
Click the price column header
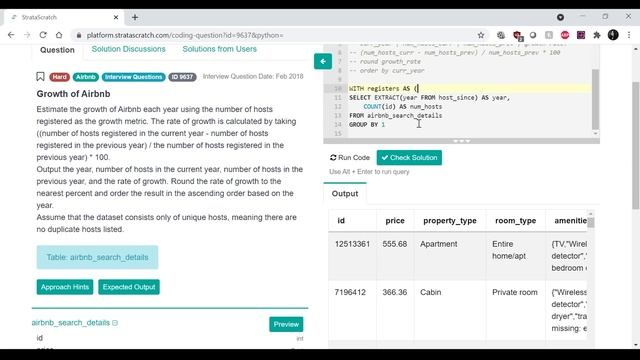pyautogui.click(x=395, y=221)
